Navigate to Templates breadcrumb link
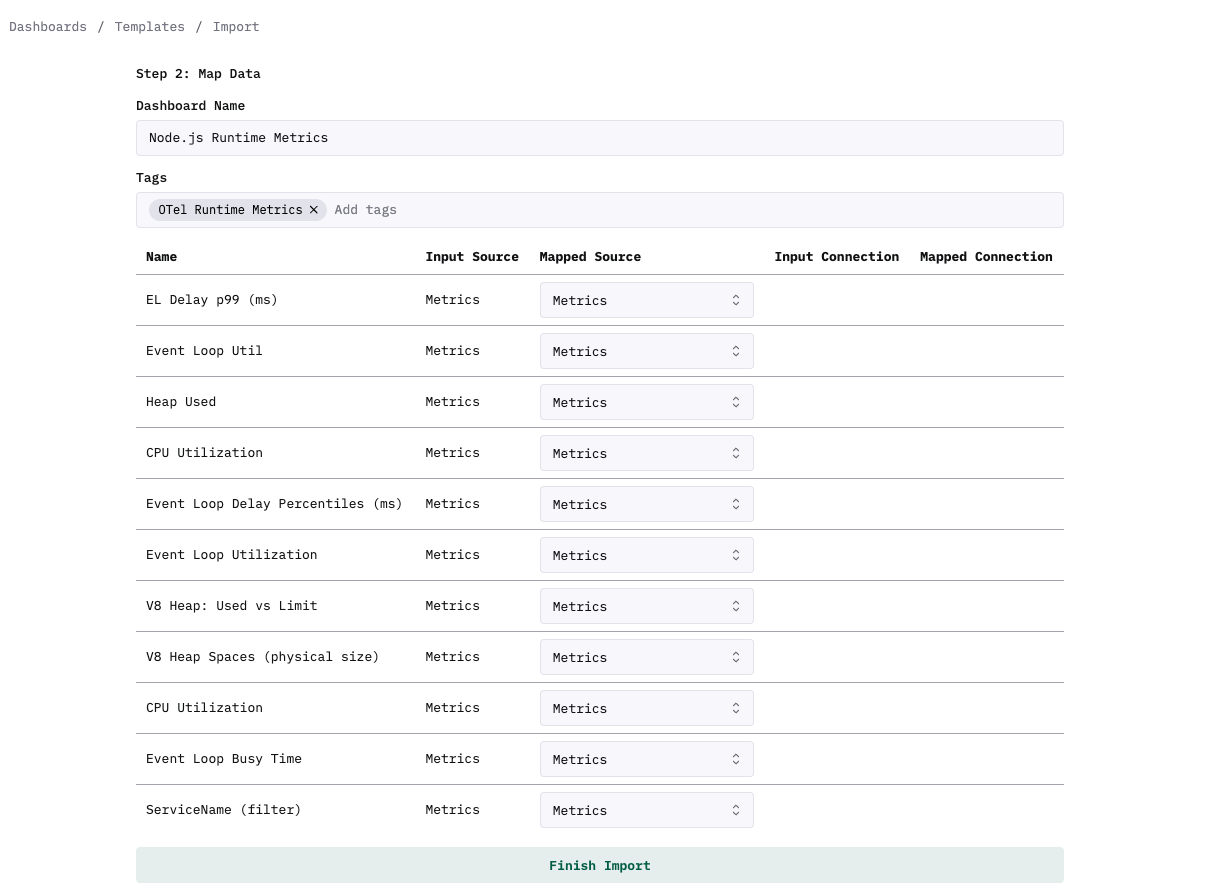This screenshot has height=892, width=1210. 149,27
